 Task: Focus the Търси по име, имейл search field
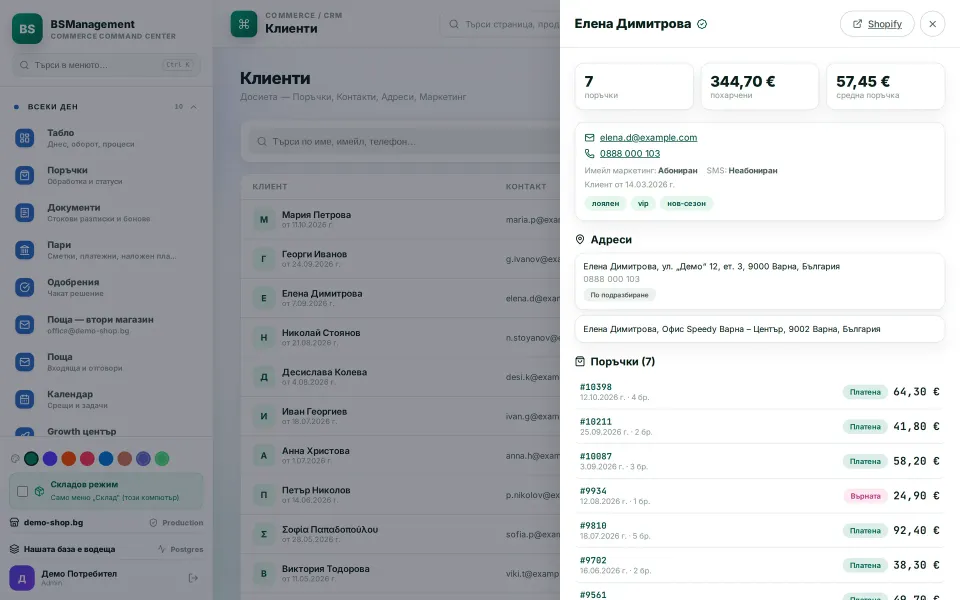tap(404, 141)
